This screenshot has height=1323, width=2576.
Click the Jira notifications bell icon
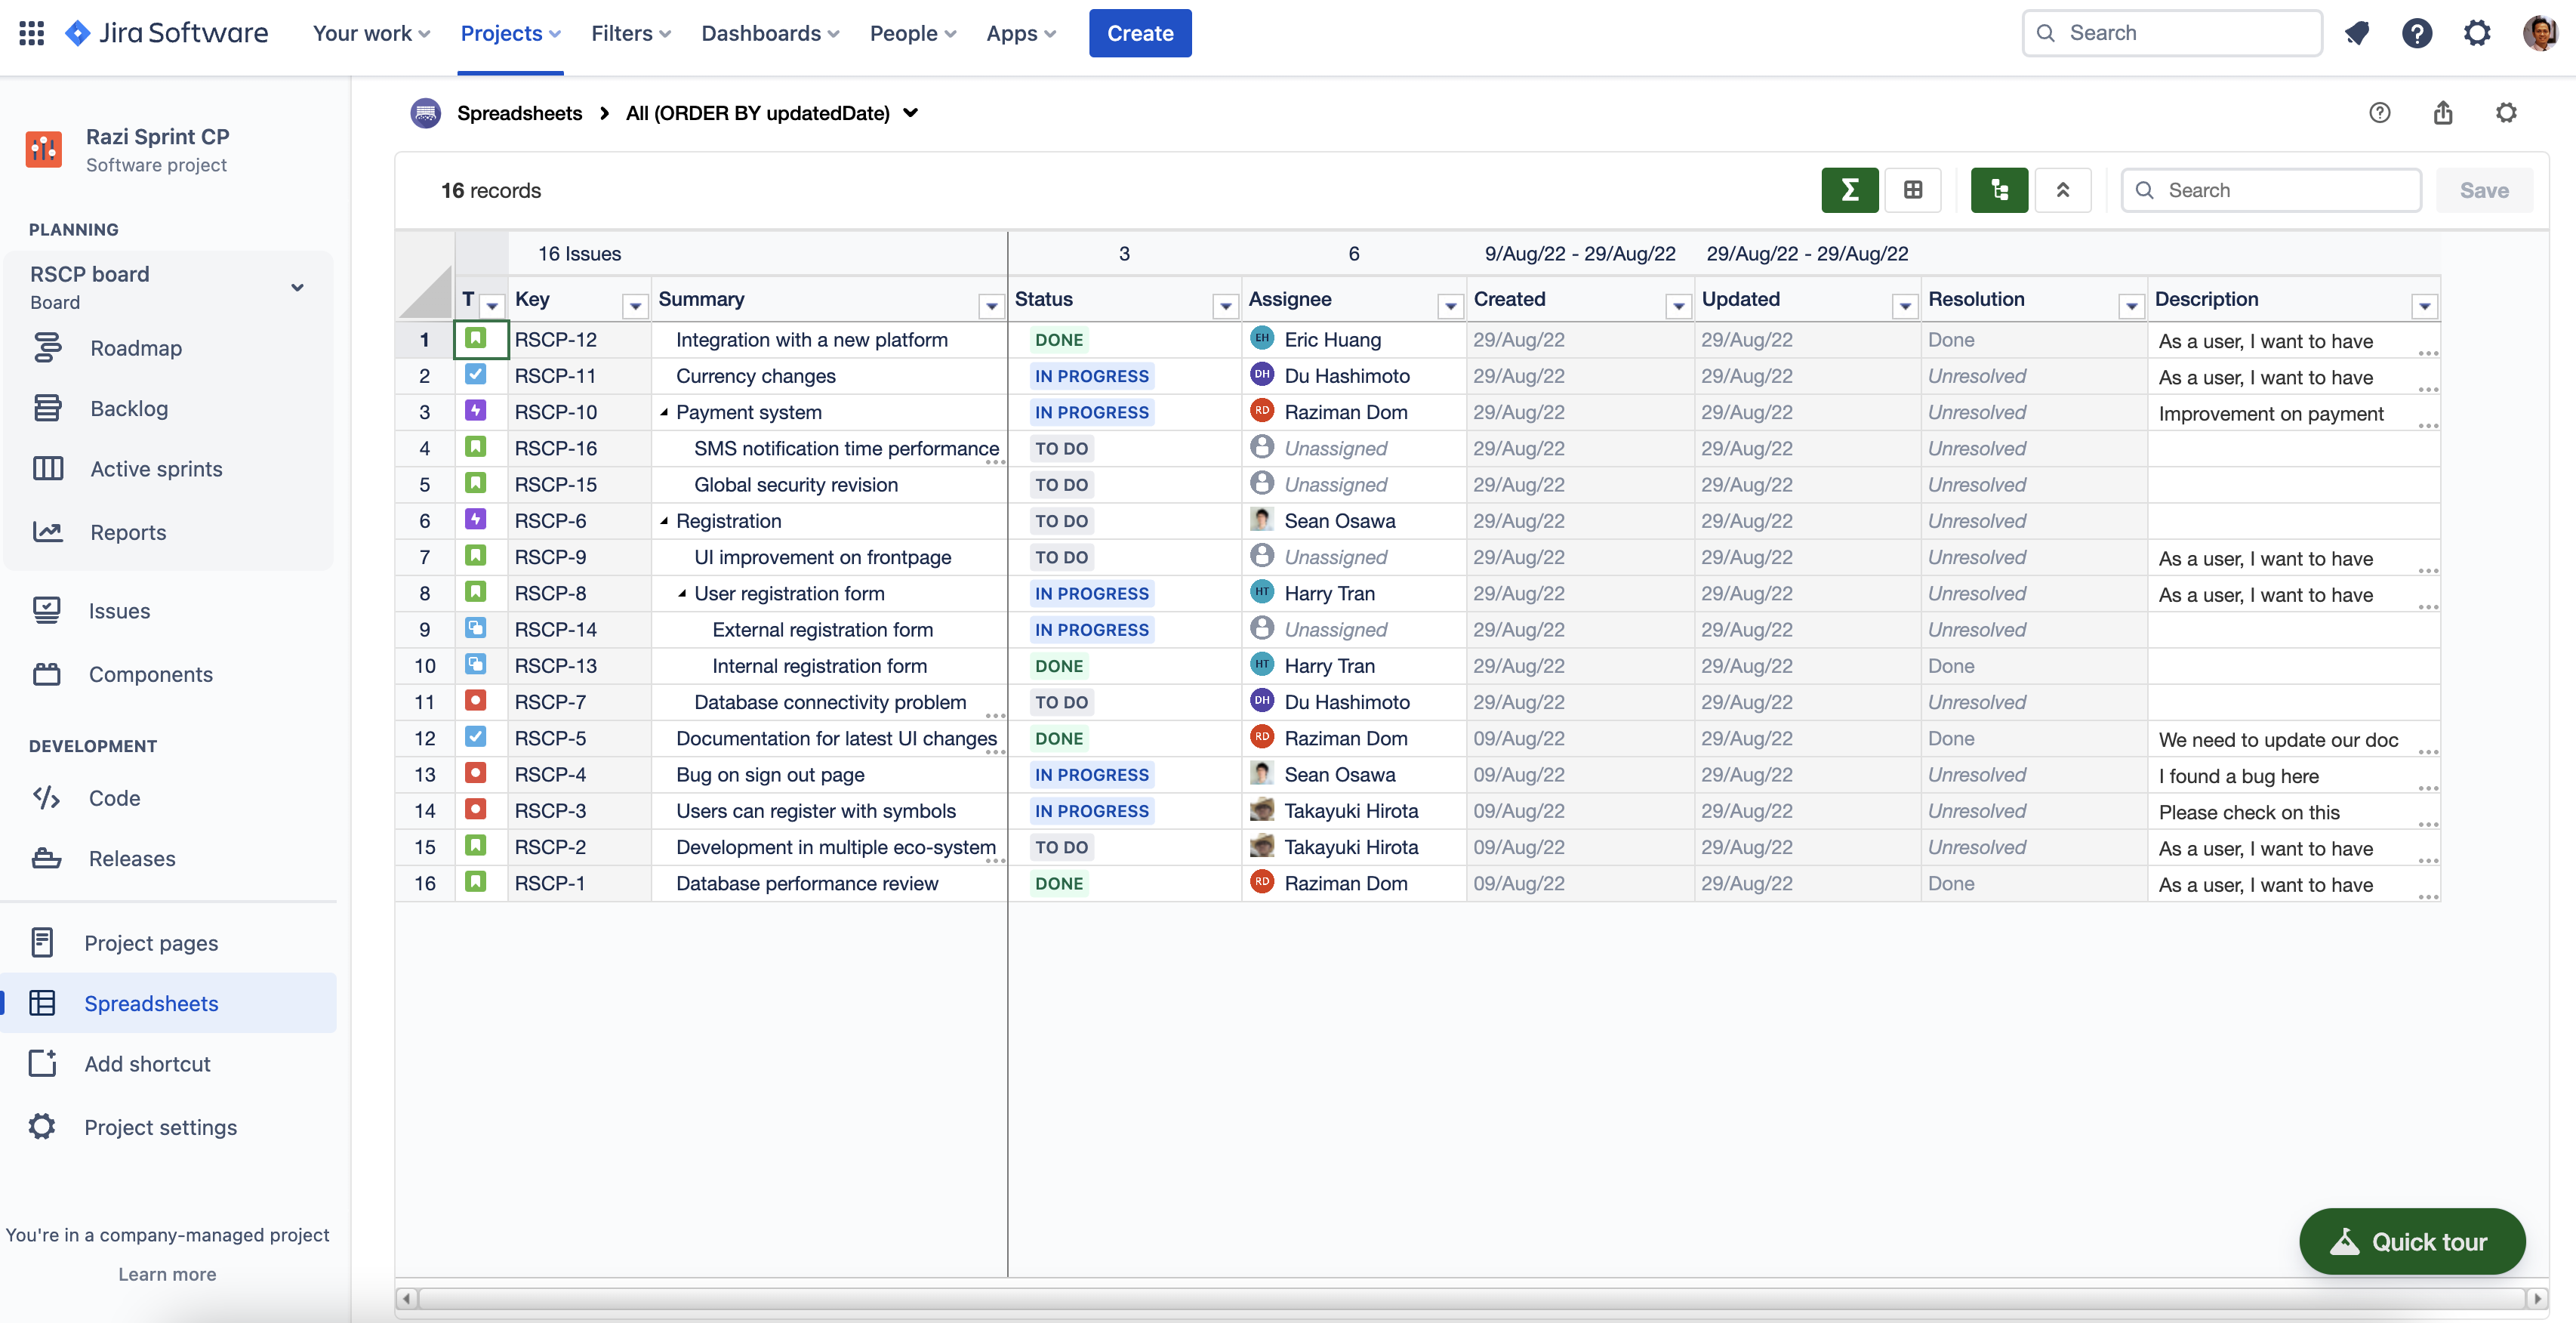click(x=2358, y=33)
